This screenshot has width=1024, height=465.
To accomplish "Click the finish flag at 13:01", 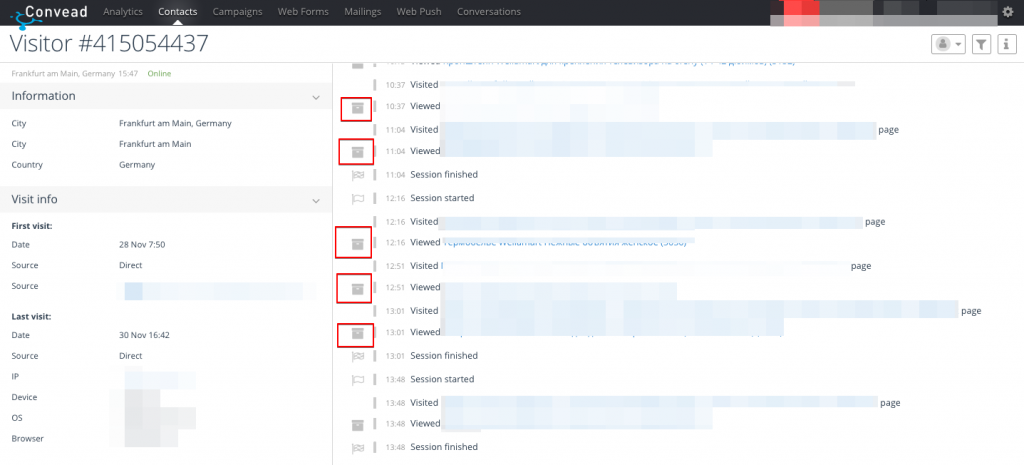I will 358,356.
